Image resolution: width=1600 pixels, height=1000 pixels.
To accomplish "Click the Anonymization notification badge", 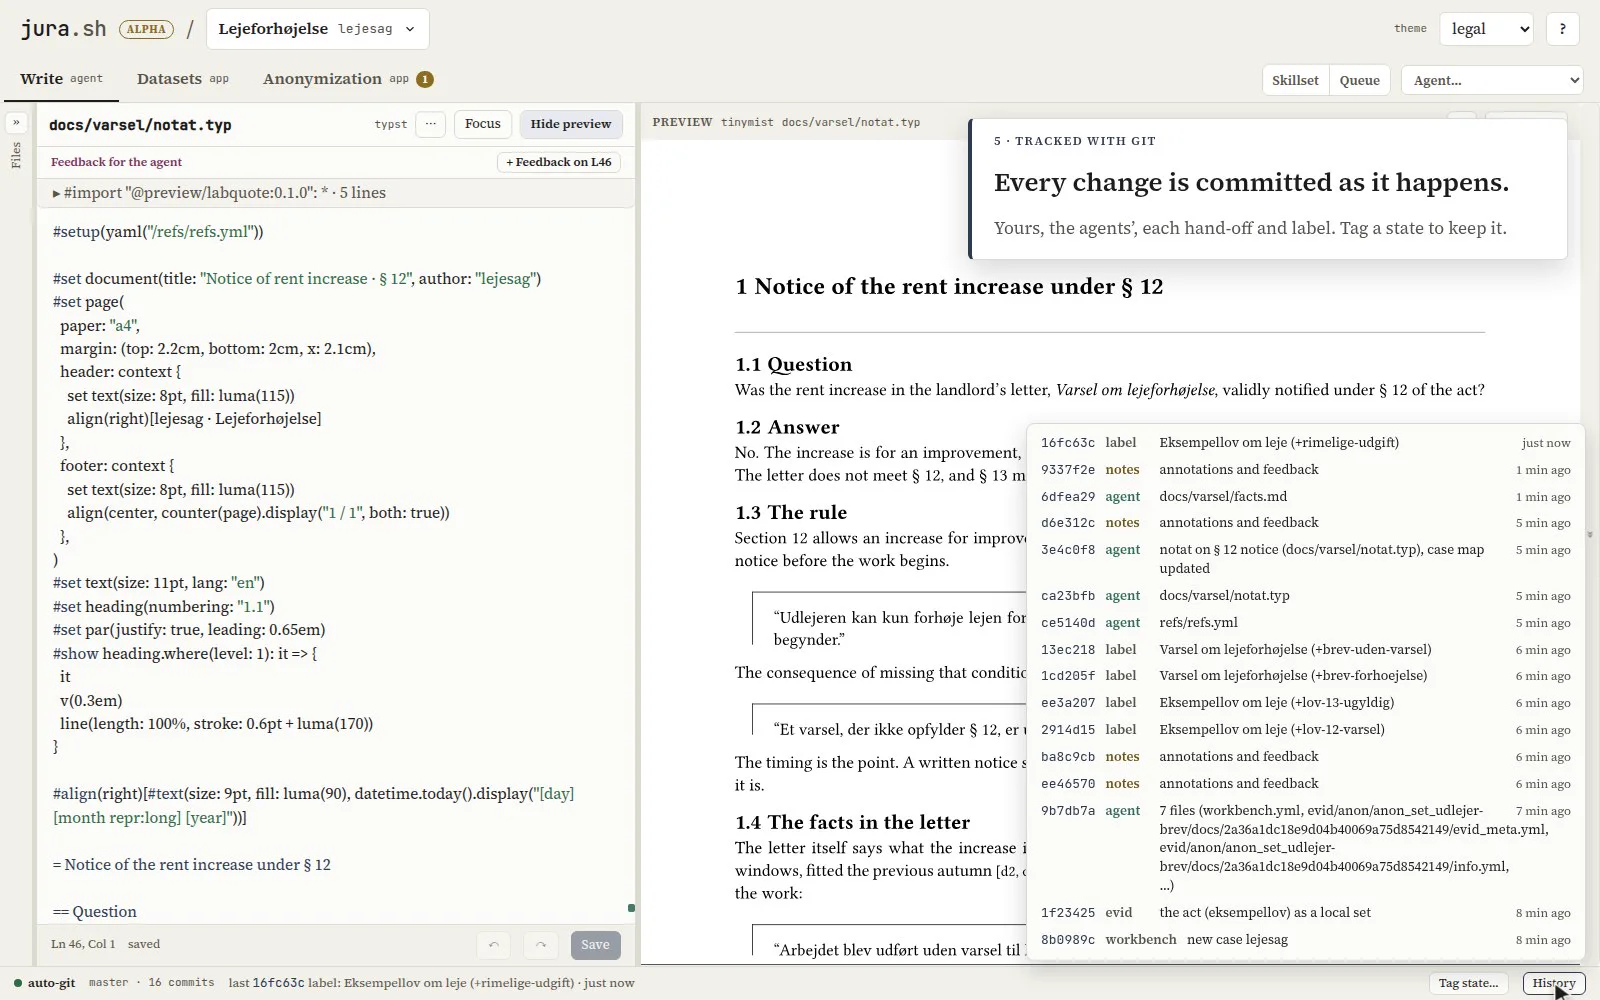I will click(x=425, y=79).
